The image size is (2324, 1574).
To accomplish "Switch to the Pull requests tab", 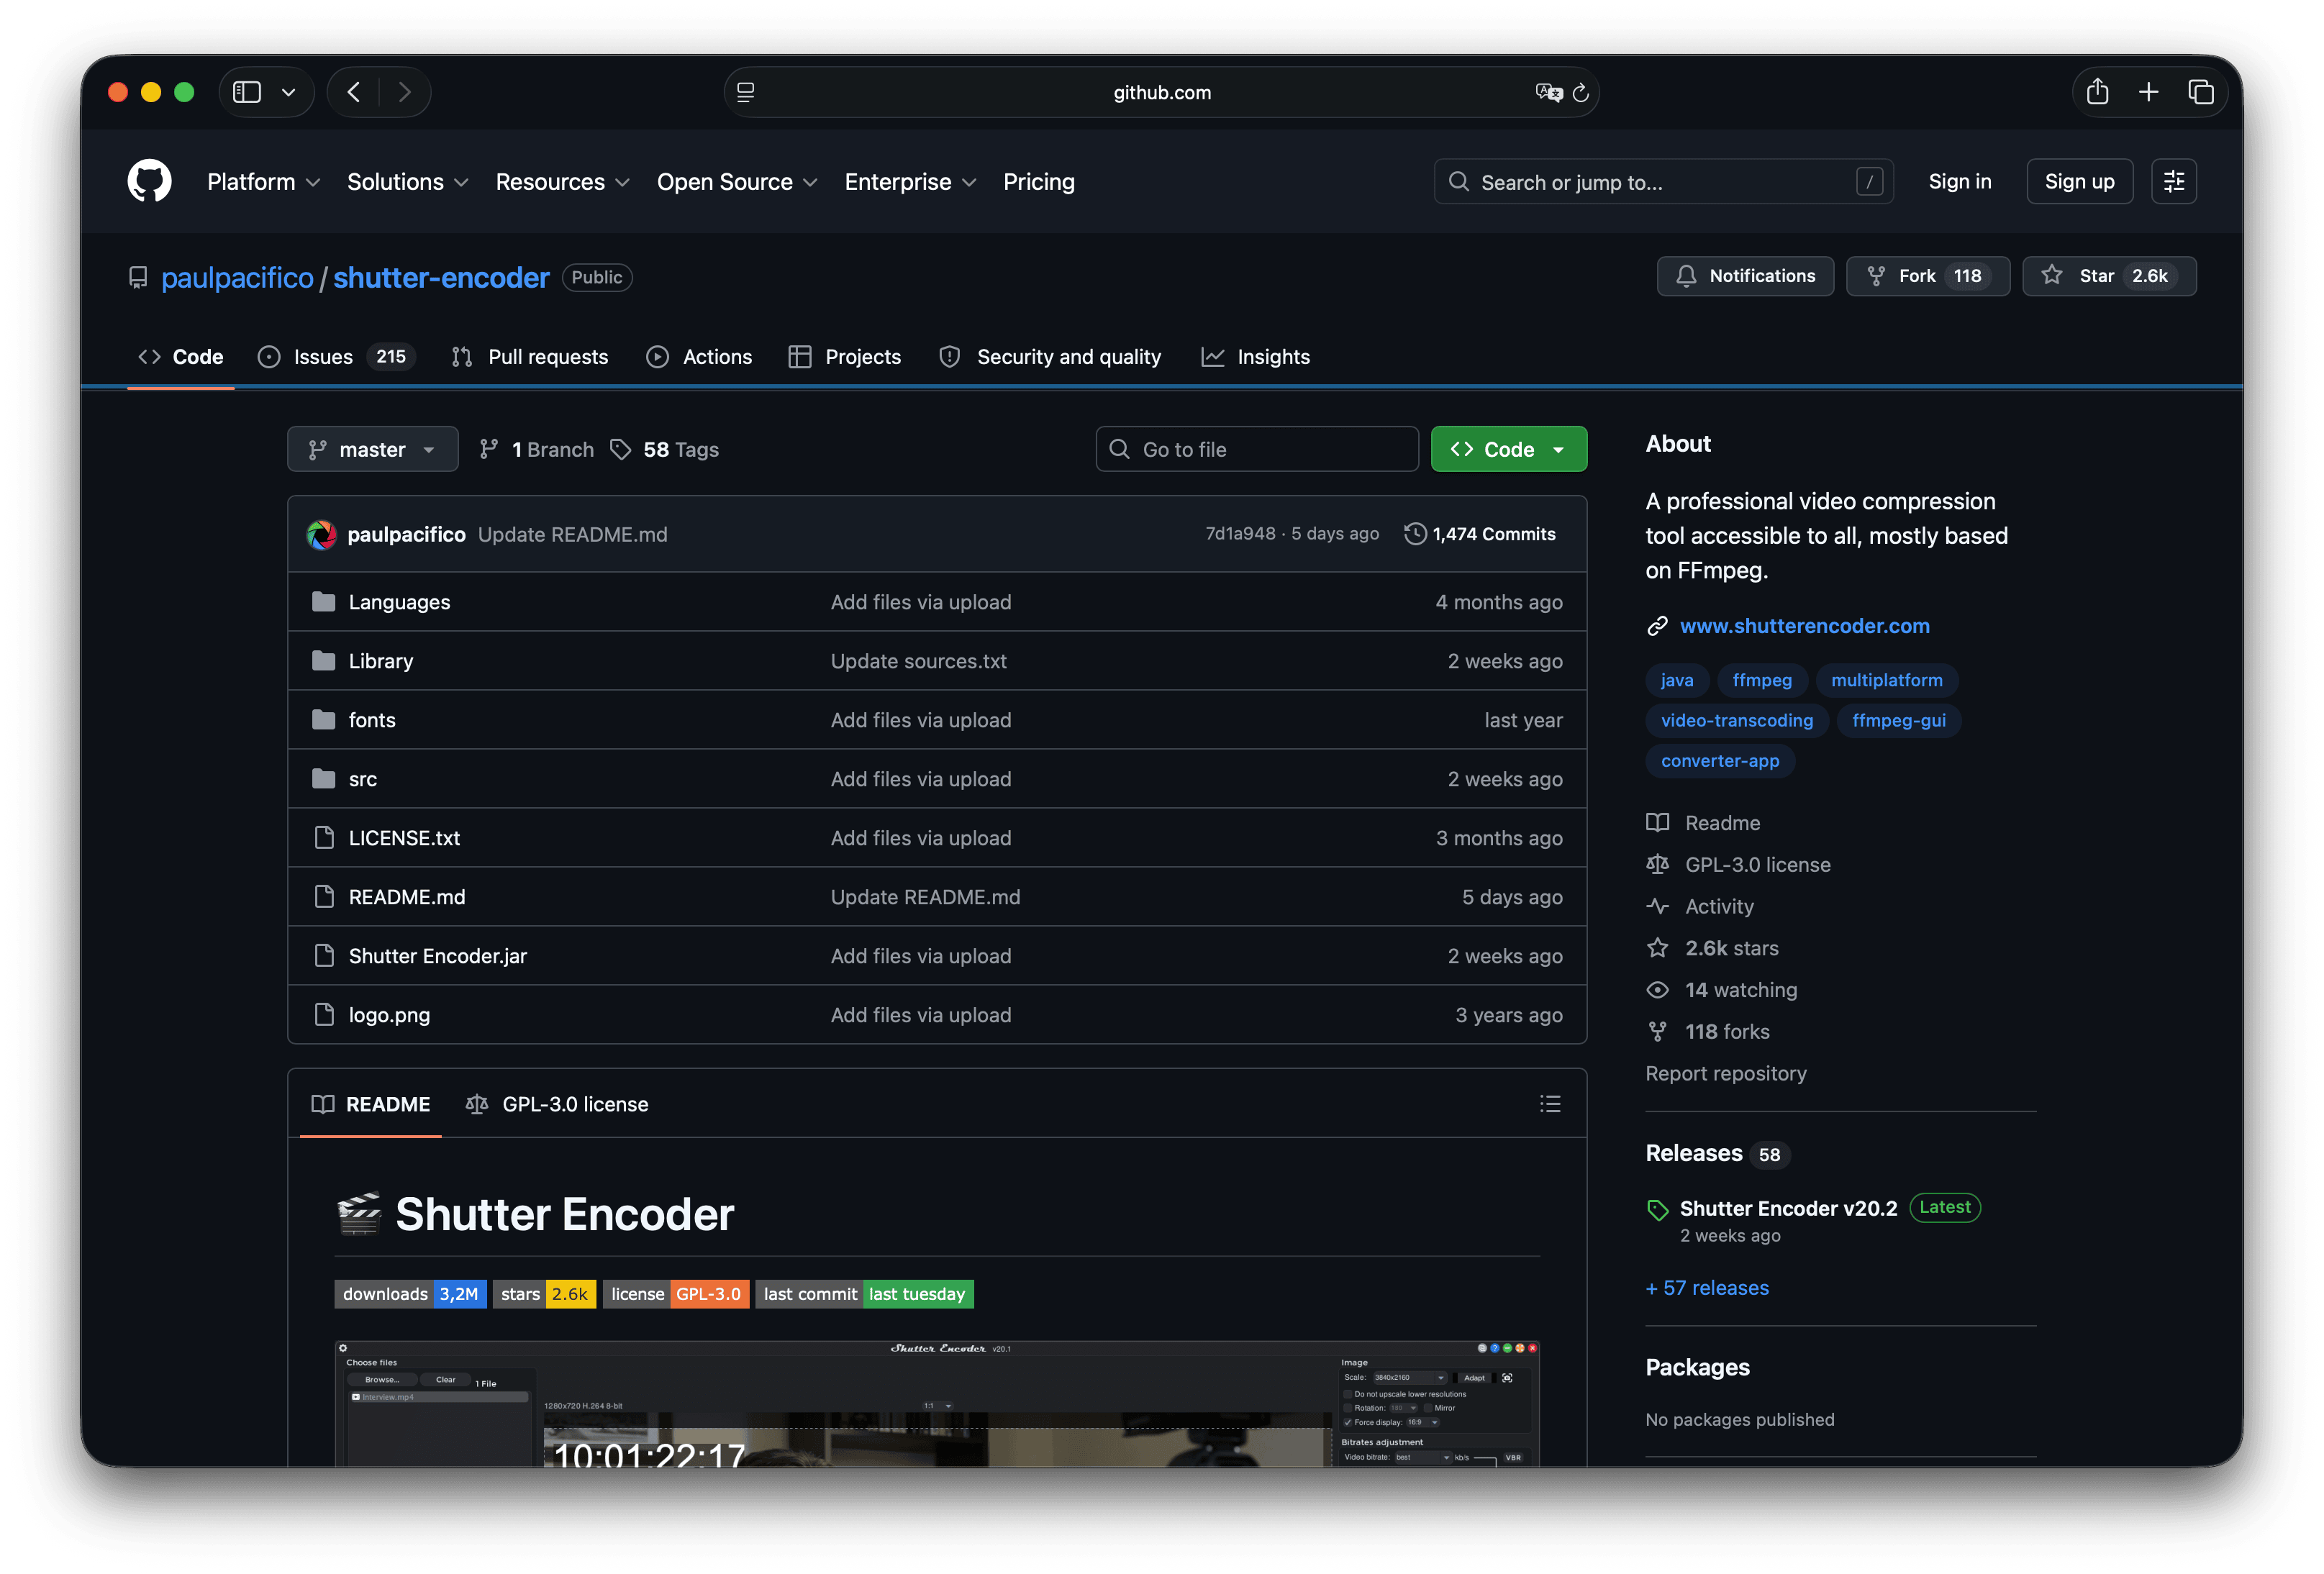I will click(x=530, y=357).
